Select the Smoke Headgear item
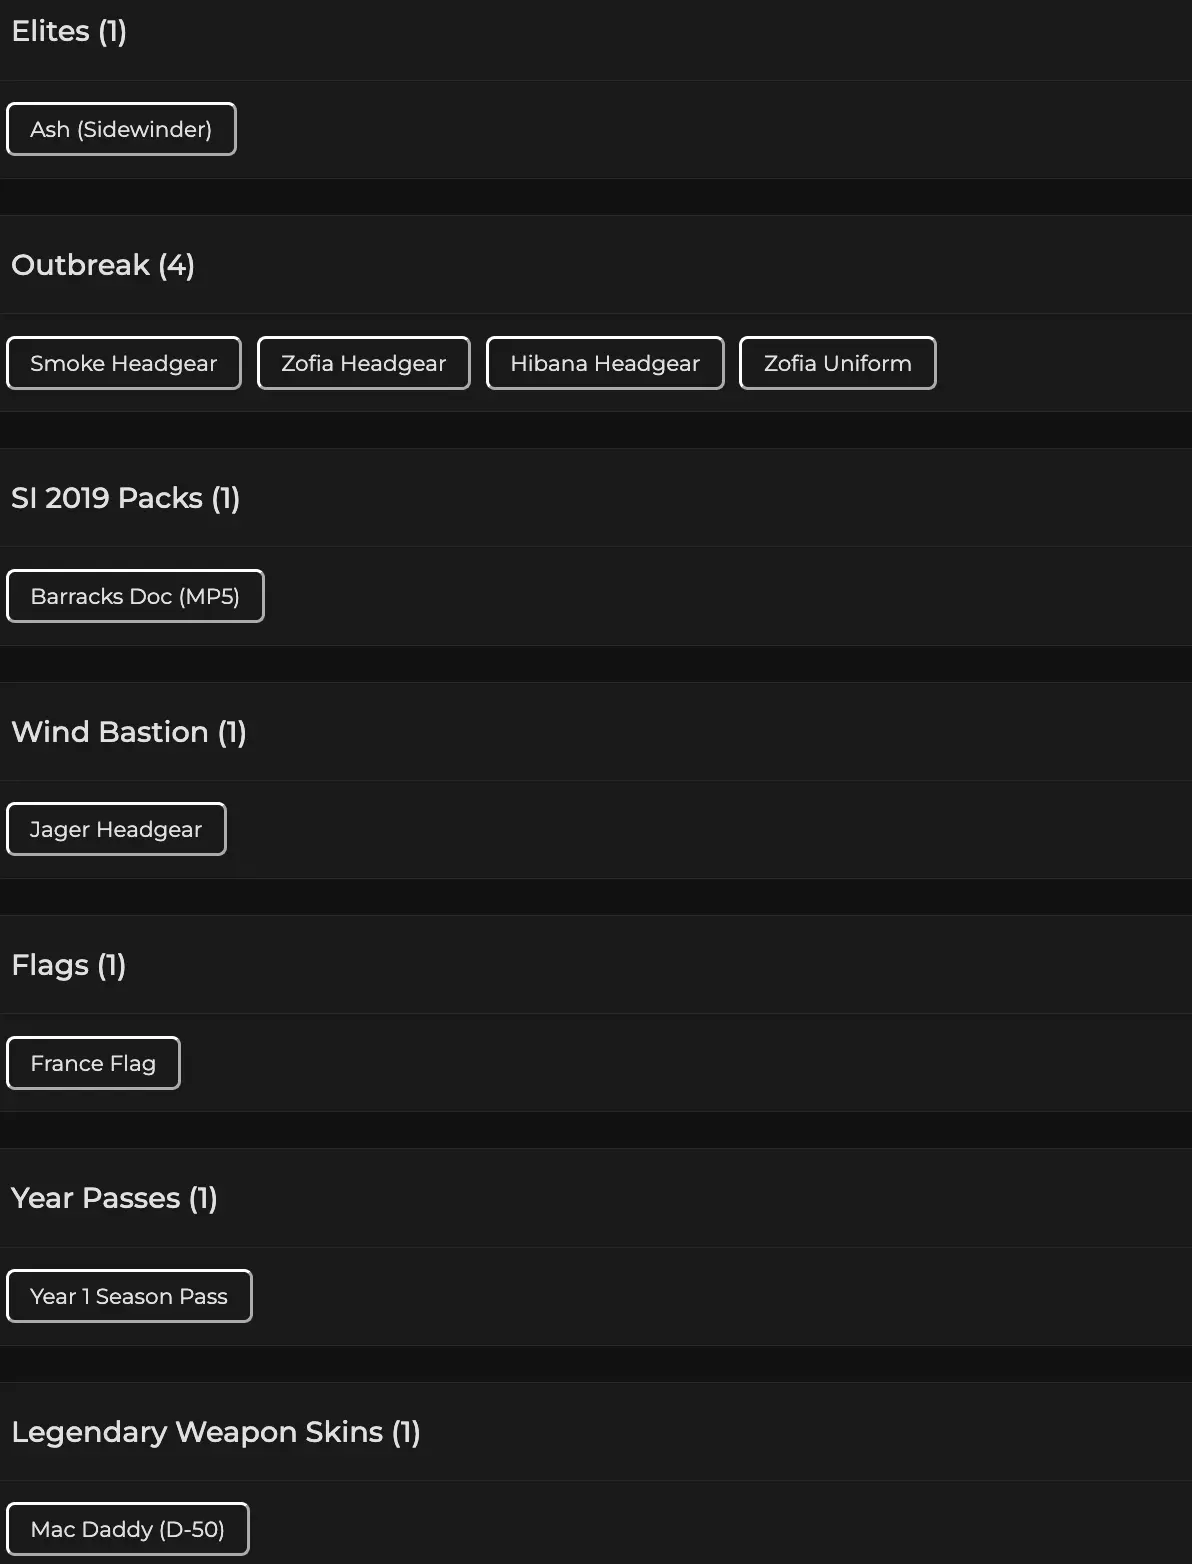Image resolution: width=1192 pixels, height=1564 pixels. point(124,363)
